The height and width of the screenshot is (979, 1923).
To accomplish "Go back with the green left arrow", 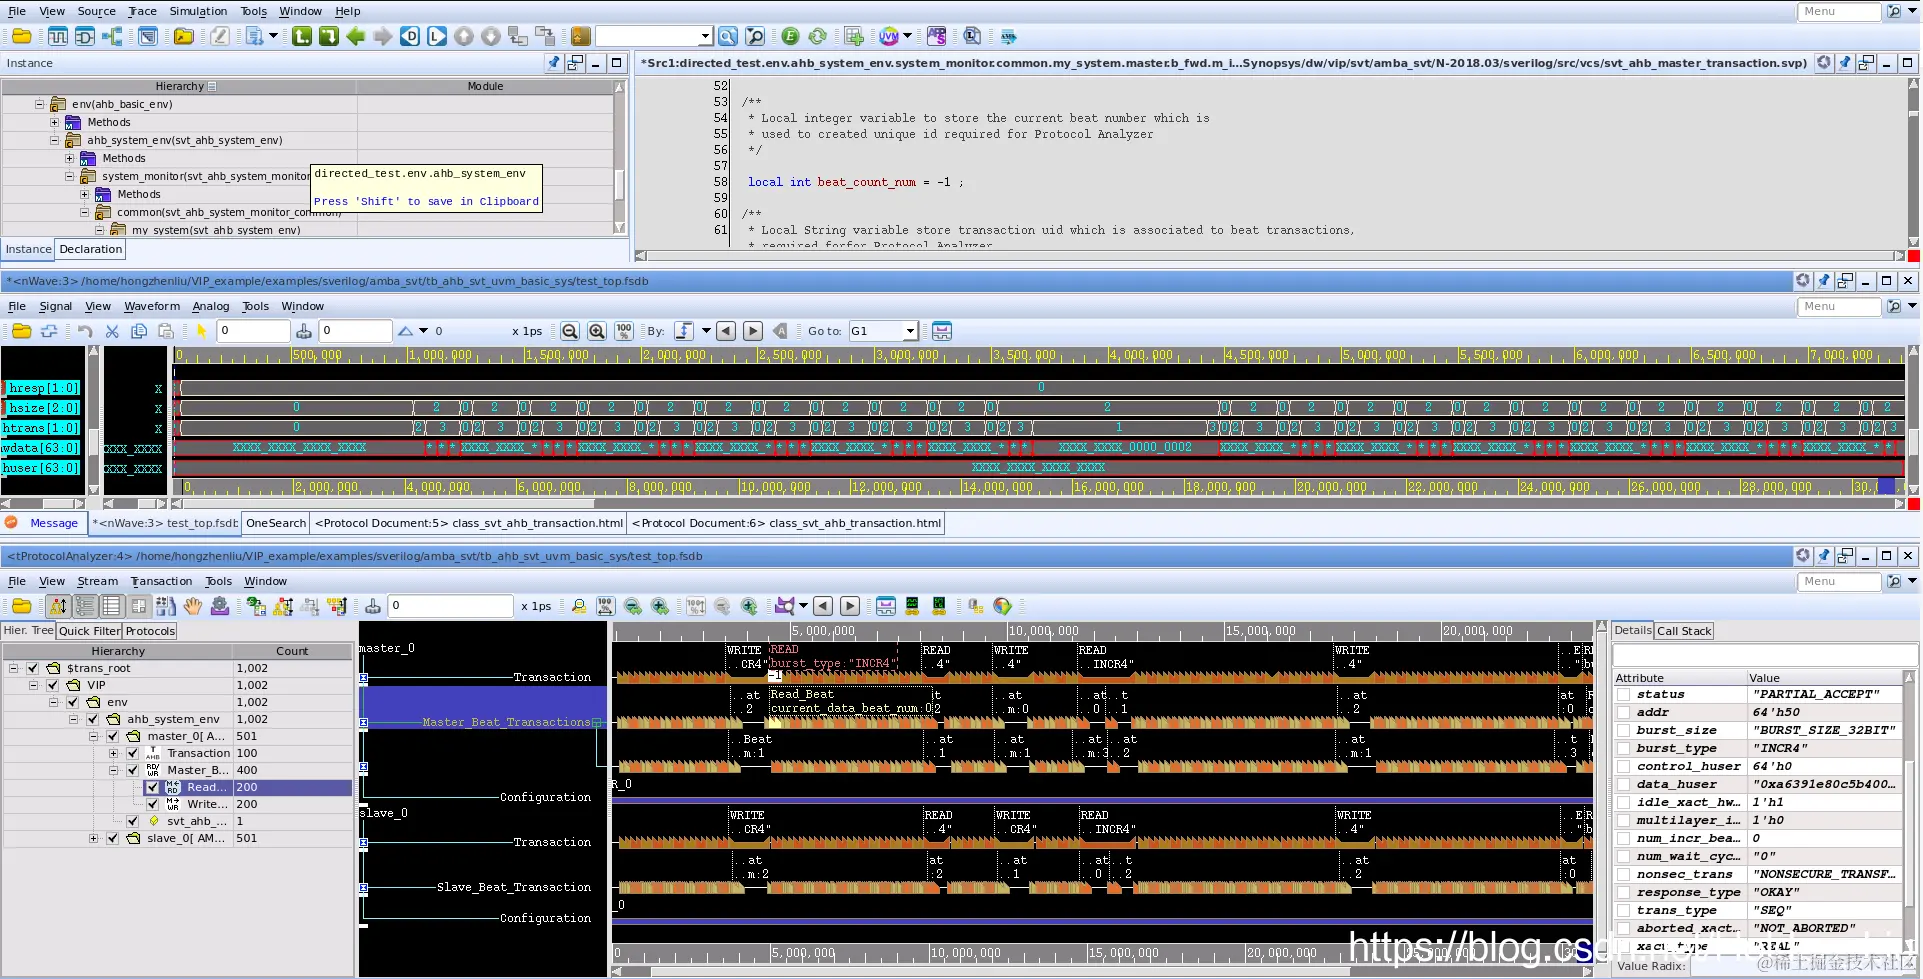I will (x=356, y=36).
